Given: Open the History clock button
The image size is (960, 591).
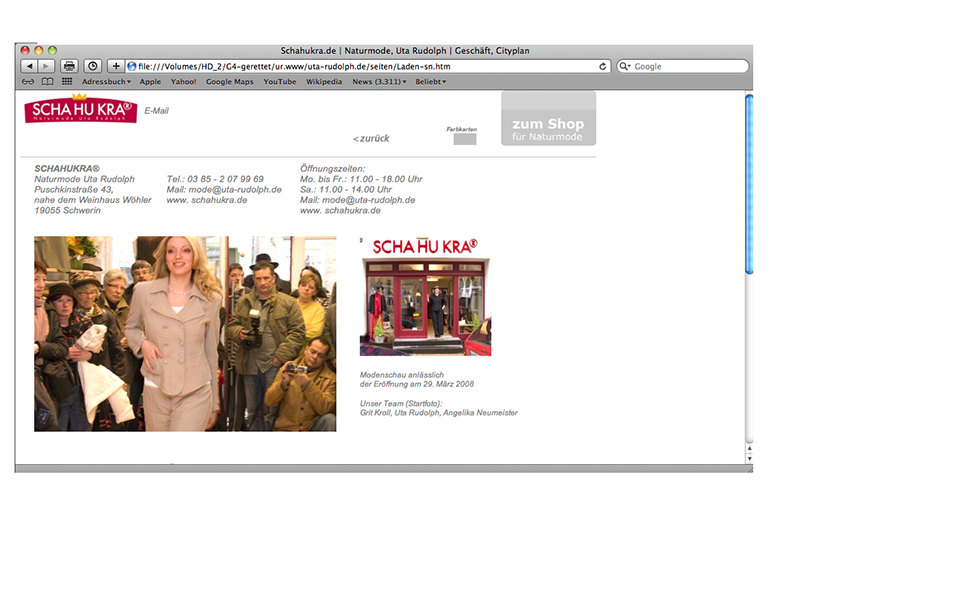Looking at the screenshot, I should coord(92,66).
